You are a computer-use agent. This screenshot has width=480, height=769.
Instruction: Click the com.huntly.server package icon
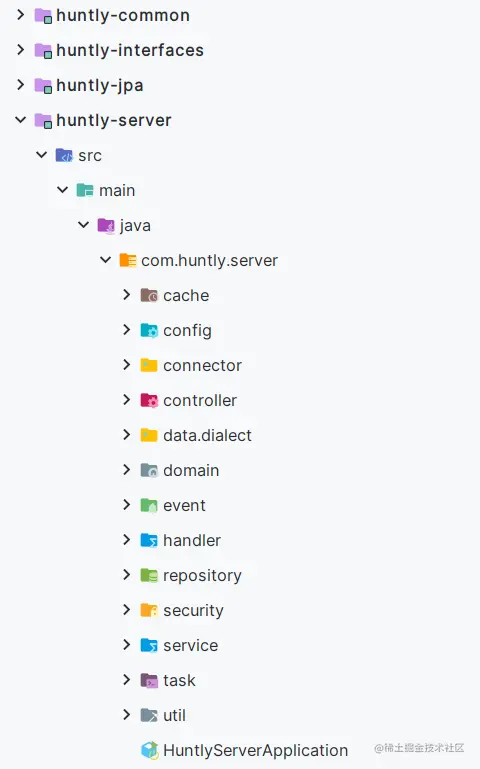click(128, 260)
